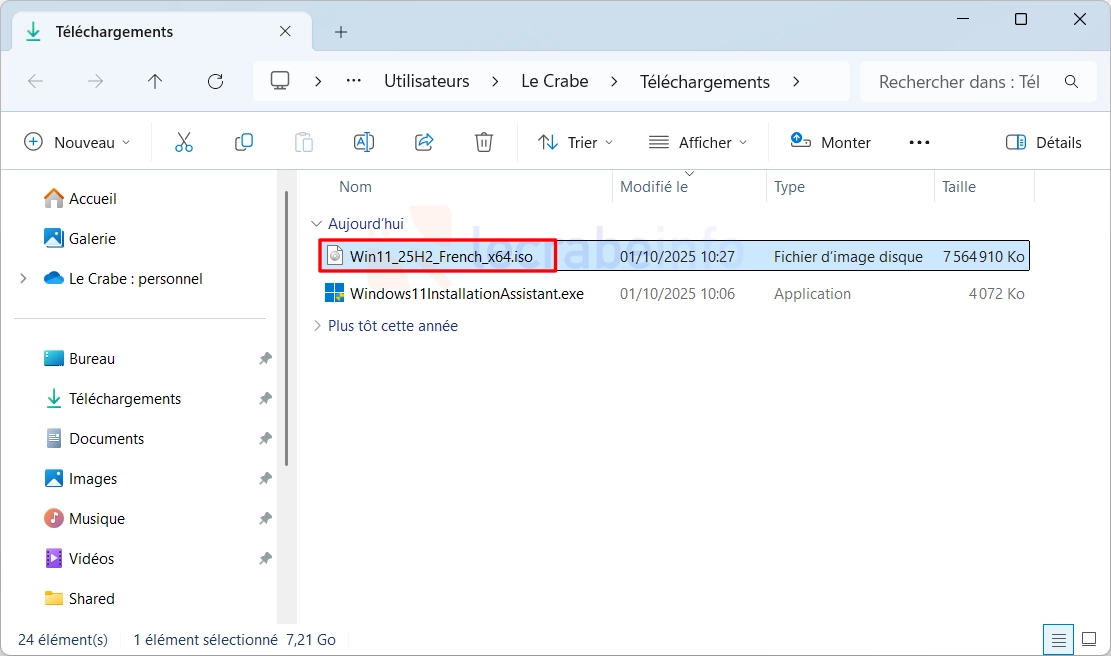Refresh the current folder view
The width and height of the screenshot is (1111, 656).
(x=215, y=82)
